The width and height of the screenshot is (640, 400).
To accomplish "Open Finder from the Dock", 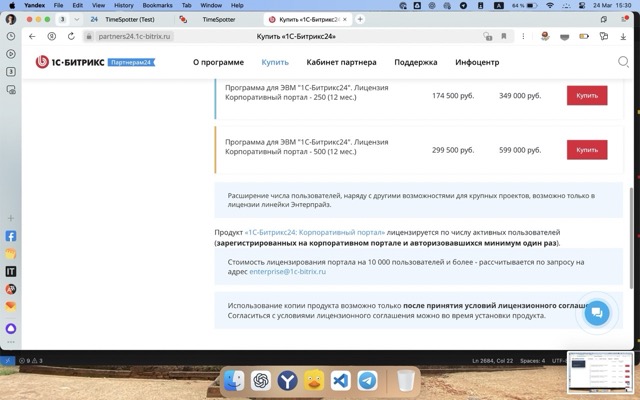I will (x=233, y=381).
